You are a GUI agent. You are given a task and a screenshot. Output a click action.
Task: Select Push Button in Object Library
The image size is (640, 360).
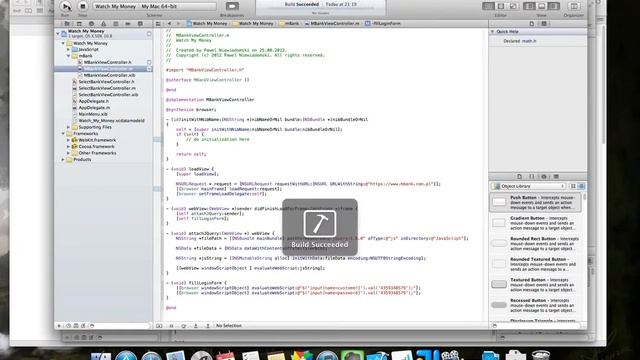[535, 202]
